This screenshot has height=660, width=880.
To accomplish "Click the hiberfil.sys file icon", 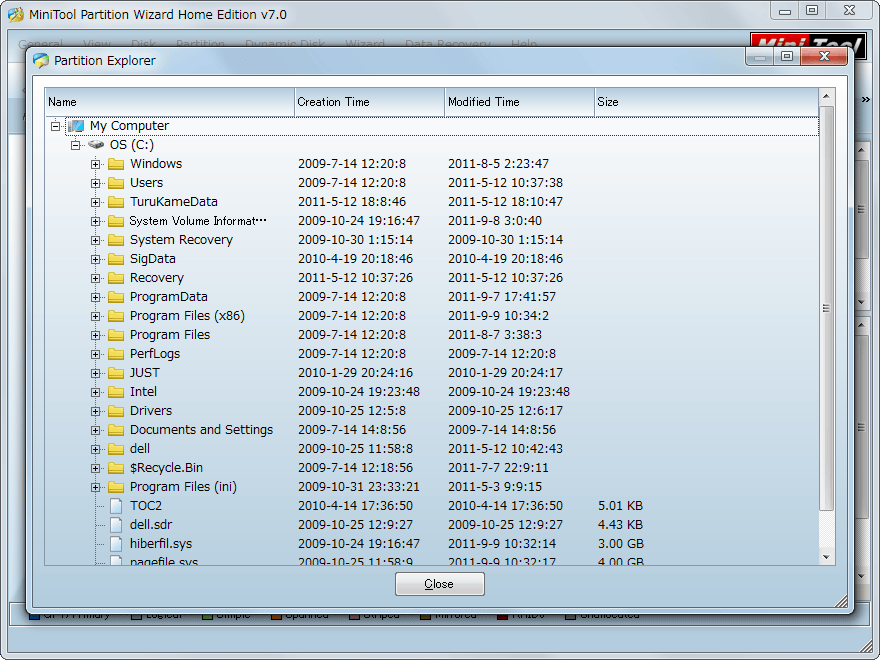I will tap(116, 544).
